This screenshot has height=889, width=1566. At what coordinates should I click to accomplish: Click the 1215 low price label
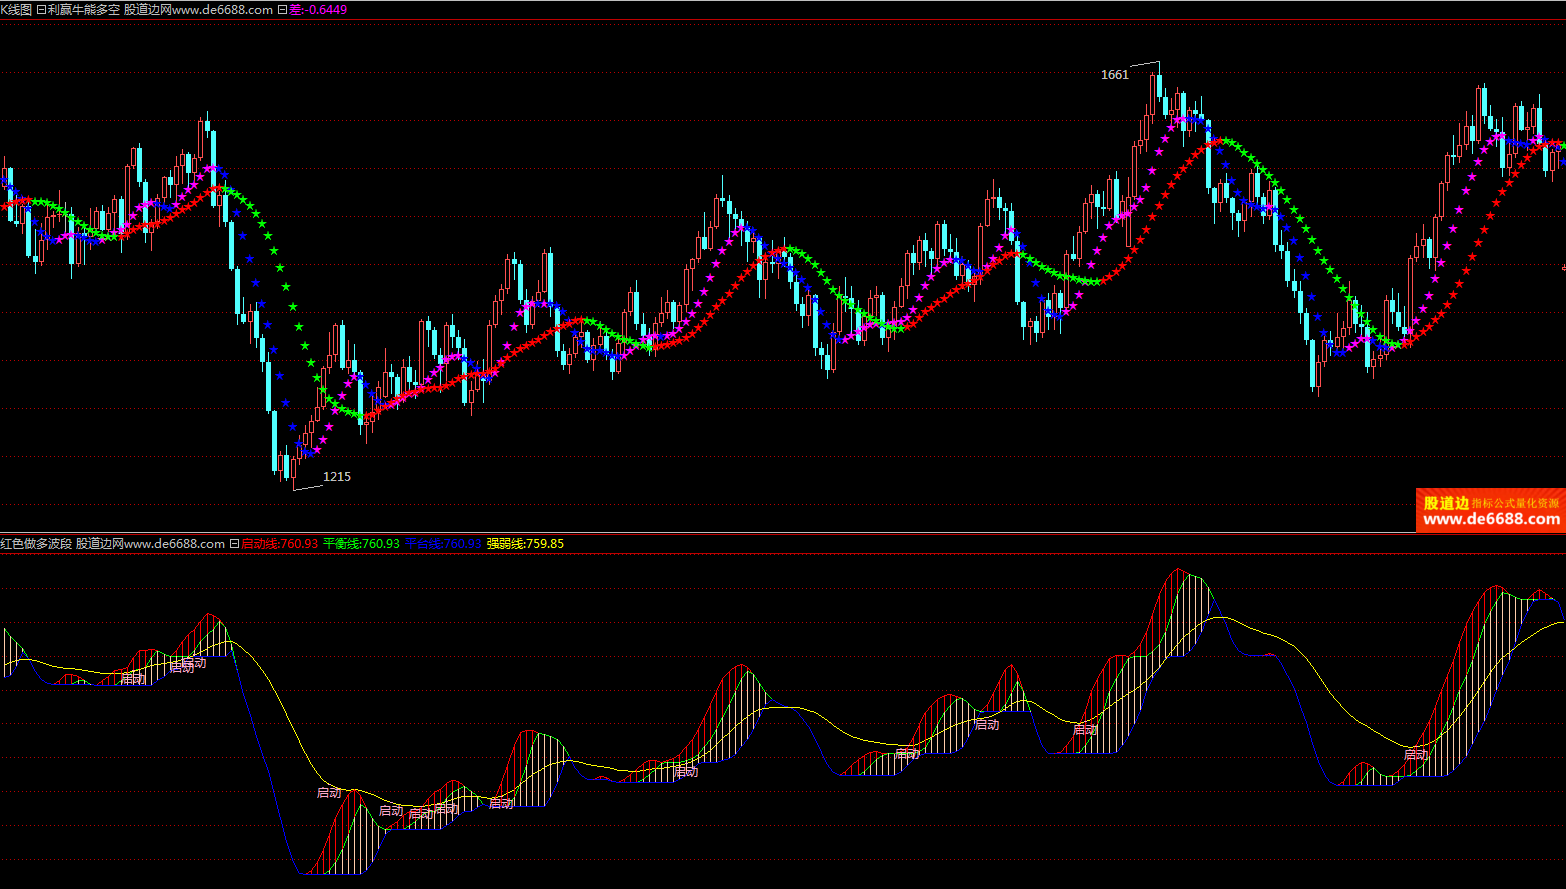[337, 477]
